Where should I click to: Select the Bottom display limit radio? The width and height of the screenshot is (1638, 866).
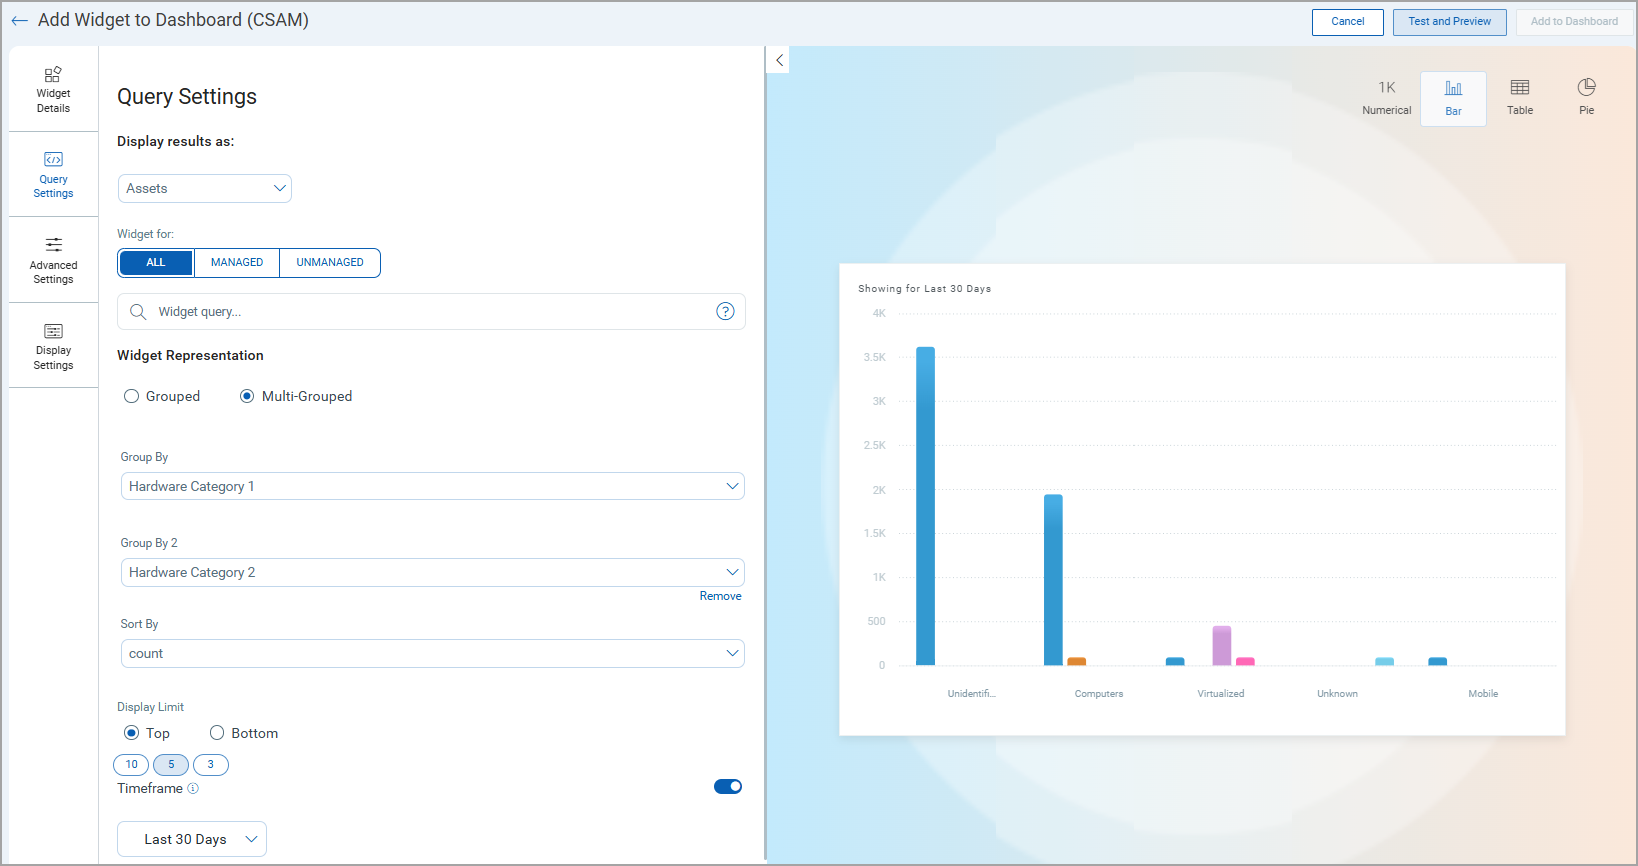click(x=216, y=733)
